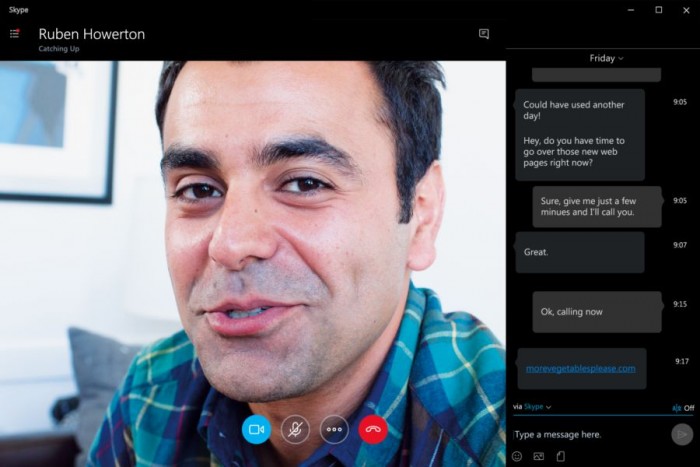Minimize the Skype window
Image resolution: width=700 pixels, height=467 pixels.
click(x=631, y=10)
